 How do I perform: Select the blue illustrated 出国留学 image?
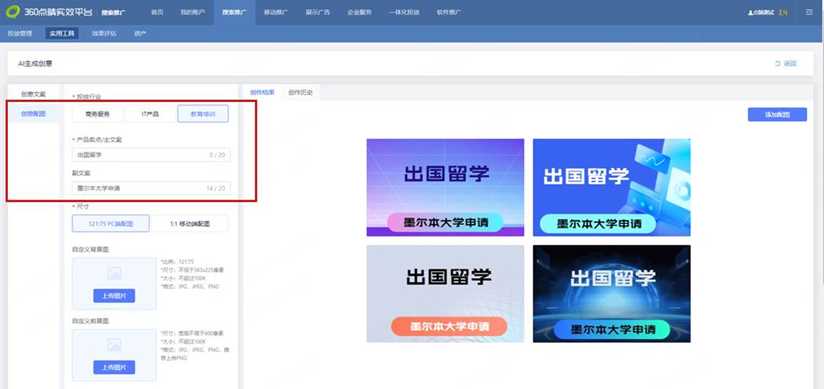(612, 187)
